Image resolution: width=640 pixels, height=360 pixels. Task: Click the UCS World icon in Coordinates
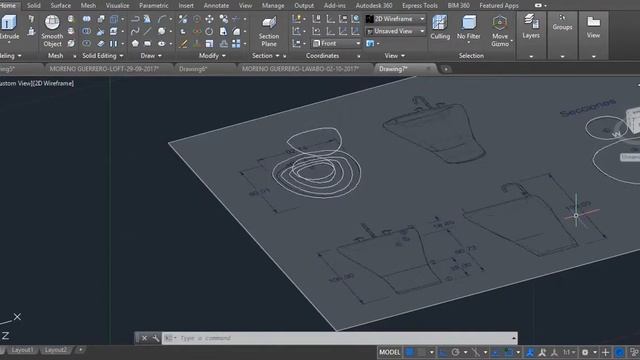pyautogui.click(x=355, y=19)
